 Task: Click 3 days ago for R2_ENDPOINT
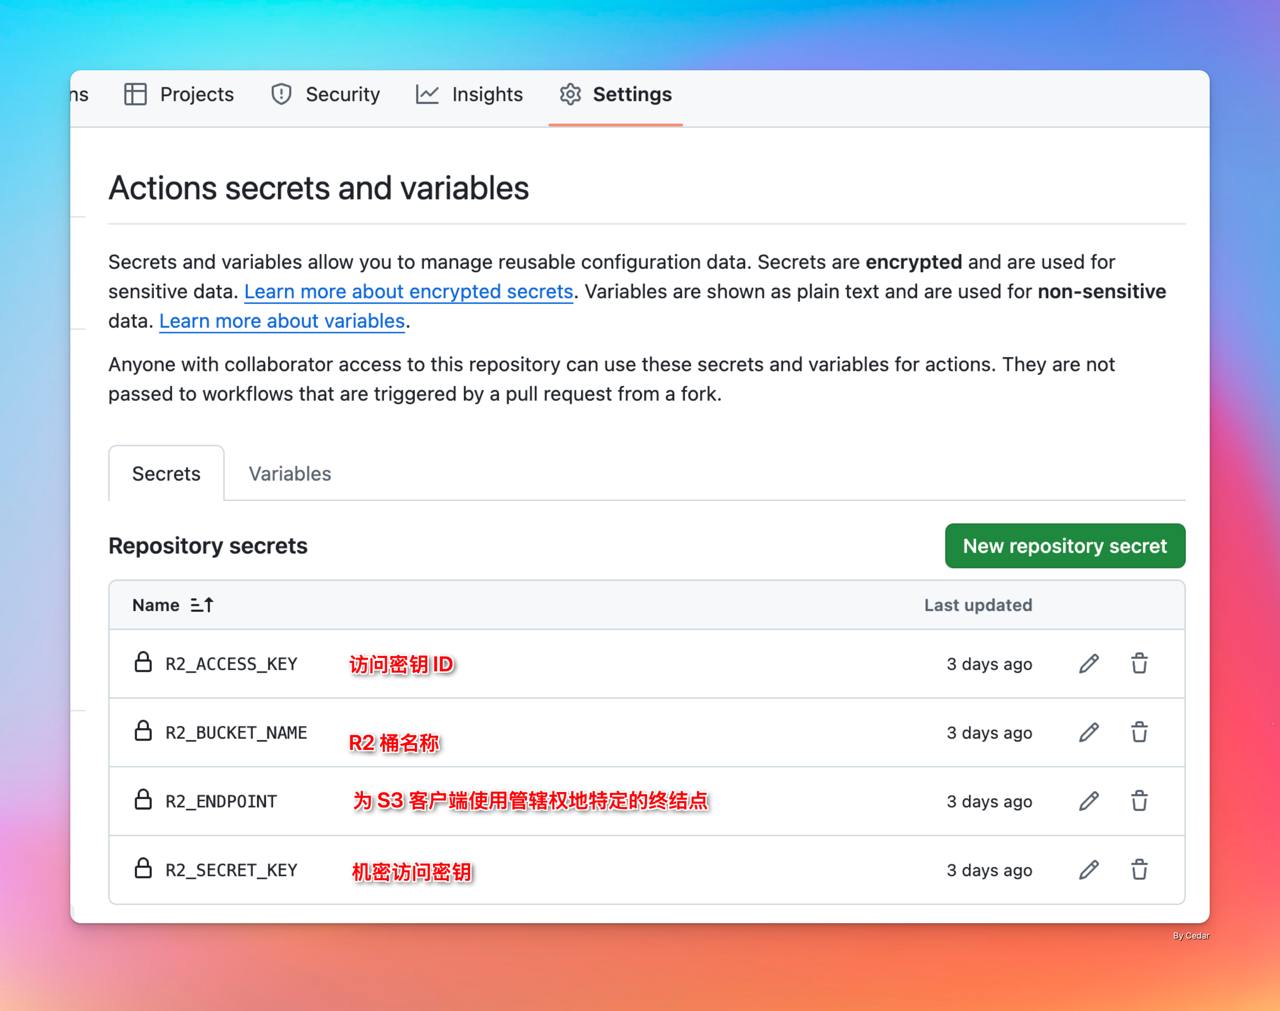(989, 801)
